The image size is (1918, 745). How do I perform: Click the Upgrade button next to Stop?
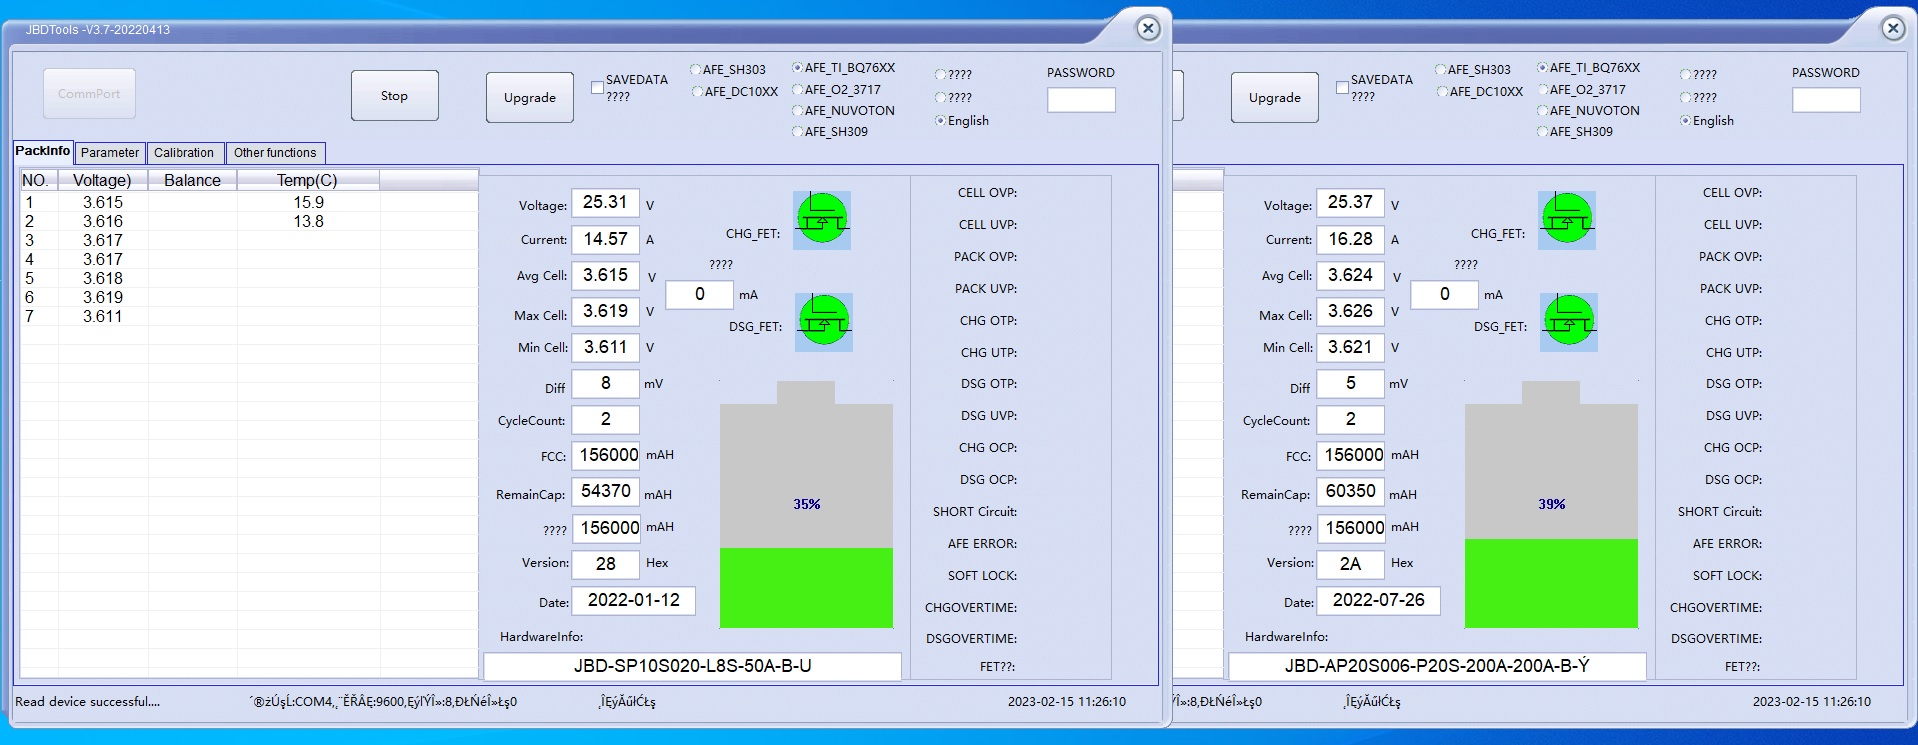click(530, 98)
